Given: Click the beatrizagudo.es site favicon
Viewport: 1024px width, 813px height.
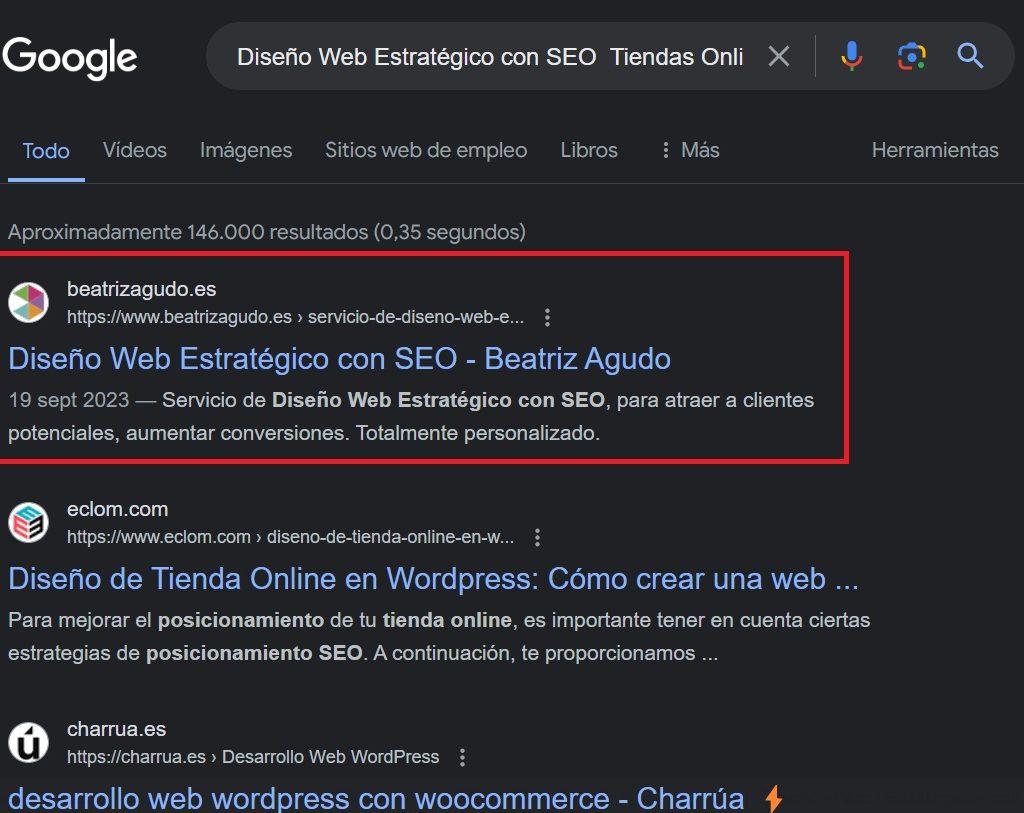Looking at the screenshot, I should coord(29,302).
